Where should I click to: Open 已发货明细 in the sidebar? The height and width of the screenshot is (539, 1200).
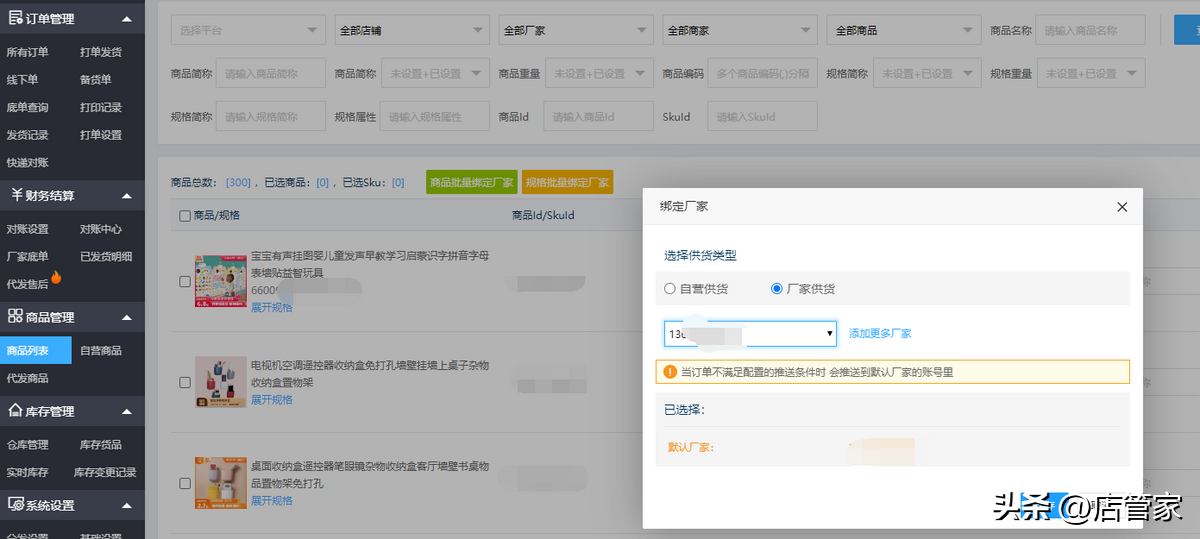pos(106,256)
